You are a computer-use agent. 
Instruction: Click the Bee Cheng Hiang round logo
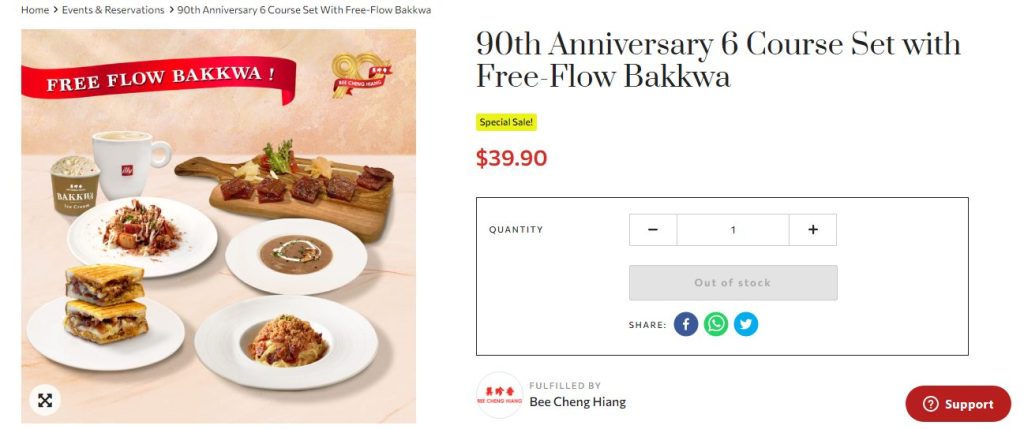(499, 396)
